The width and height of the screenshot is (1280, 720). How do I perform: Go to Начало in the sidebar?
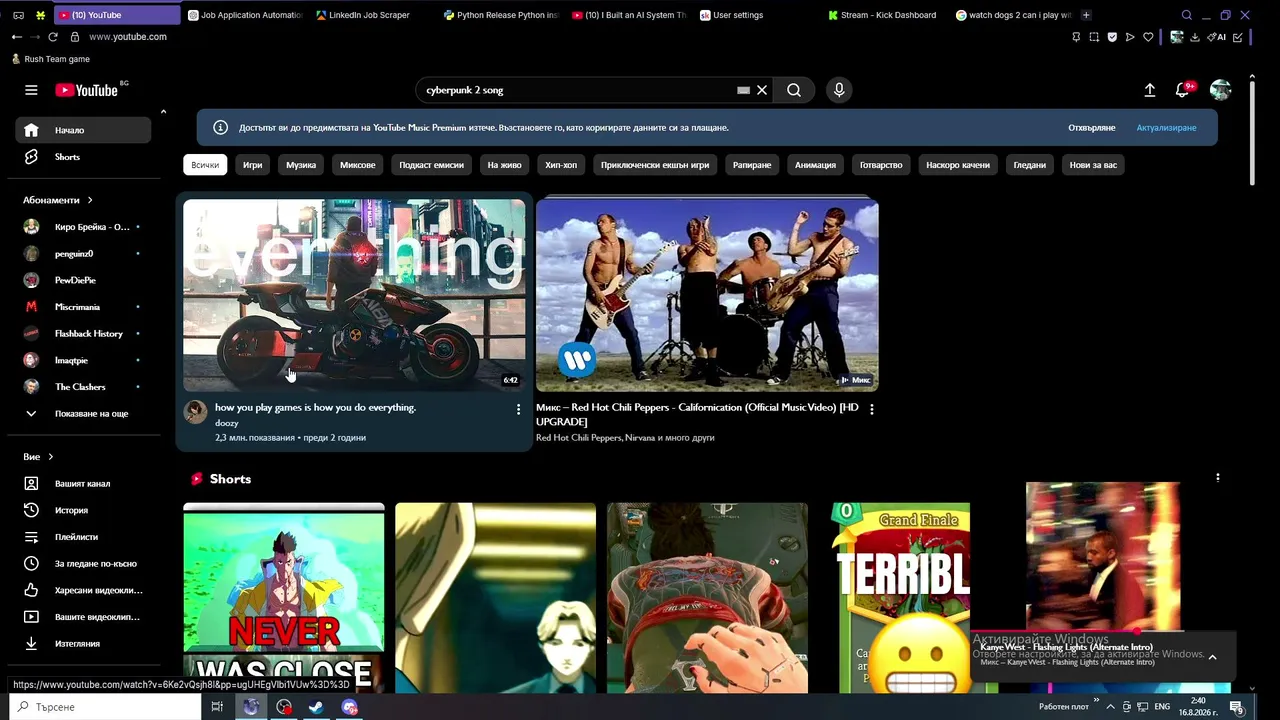pos(83,130)
